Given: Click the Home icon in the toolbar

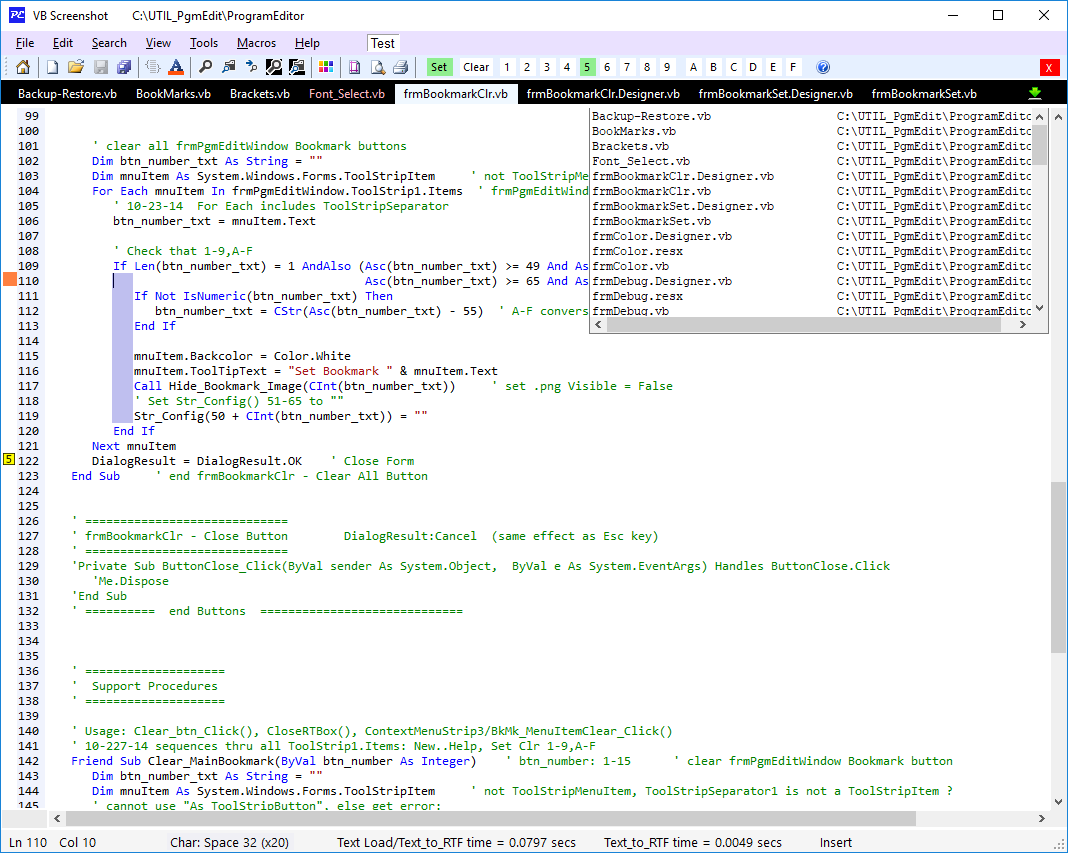Looking at the screenshot, I should click(x=23, y=67).
